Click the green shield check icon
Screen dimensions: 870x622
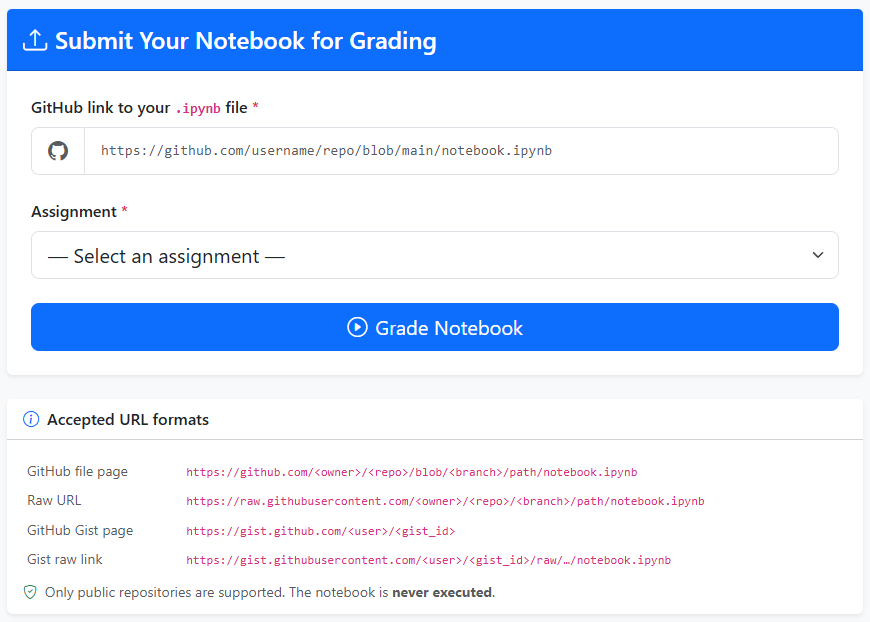[x=30, y=593]
